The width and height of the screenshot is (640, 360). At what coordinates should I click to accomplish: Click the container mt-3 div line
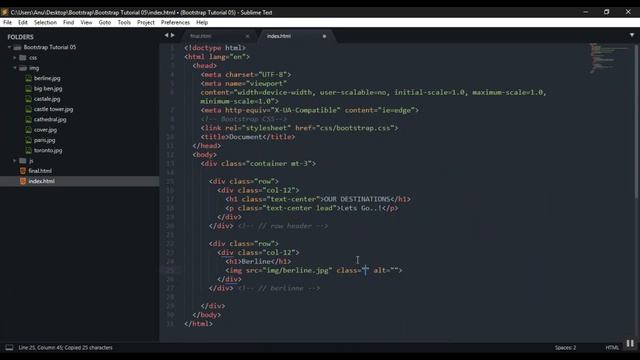[258, 164]
